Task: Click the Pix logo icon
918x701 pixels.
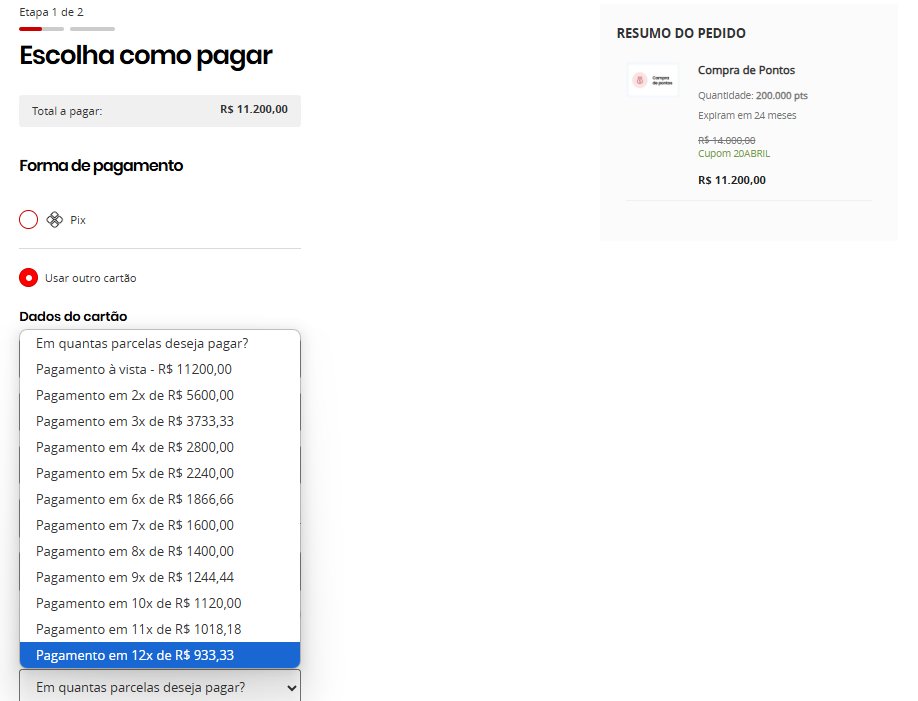Action: click(x=54, y=220)
